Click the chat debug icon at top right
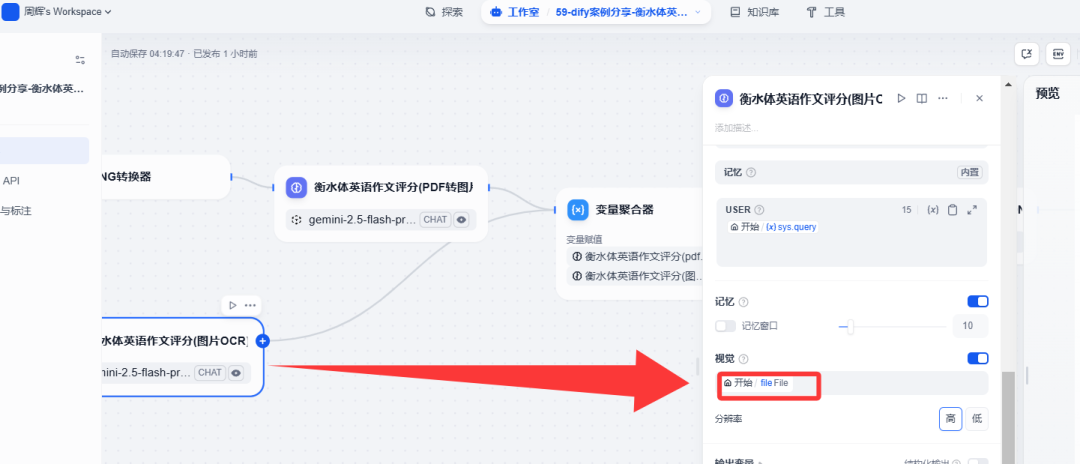 coord(1026,54)
